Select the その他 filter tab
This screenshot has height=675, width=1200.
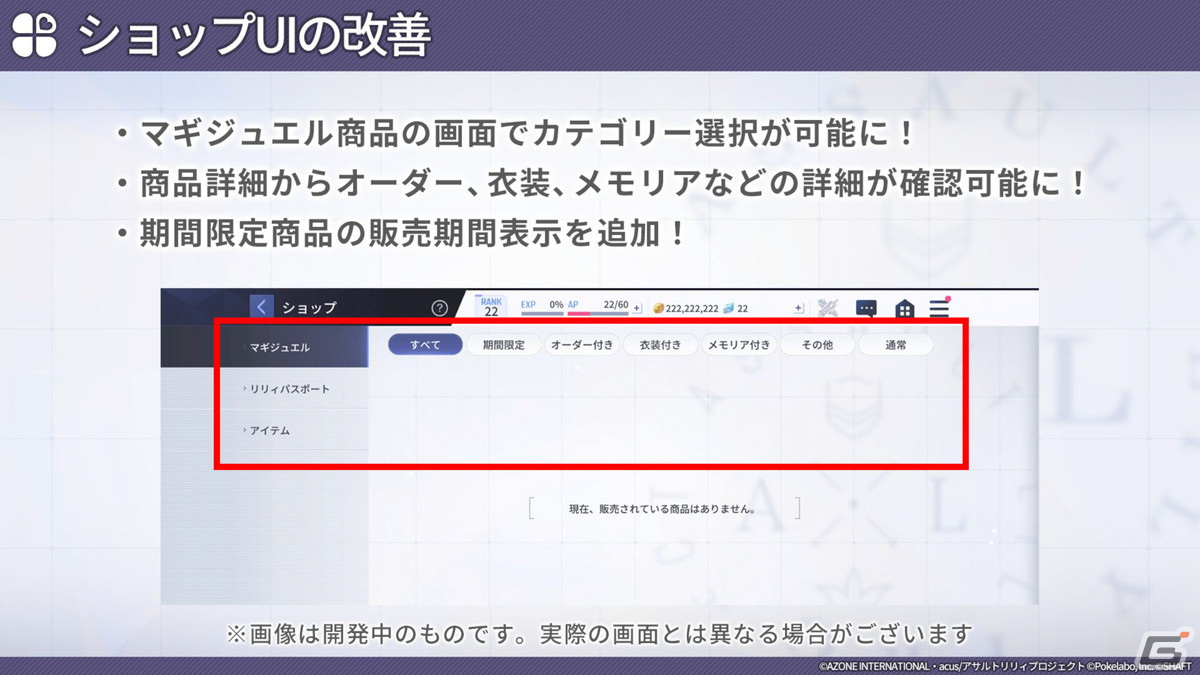coord(817,344)
